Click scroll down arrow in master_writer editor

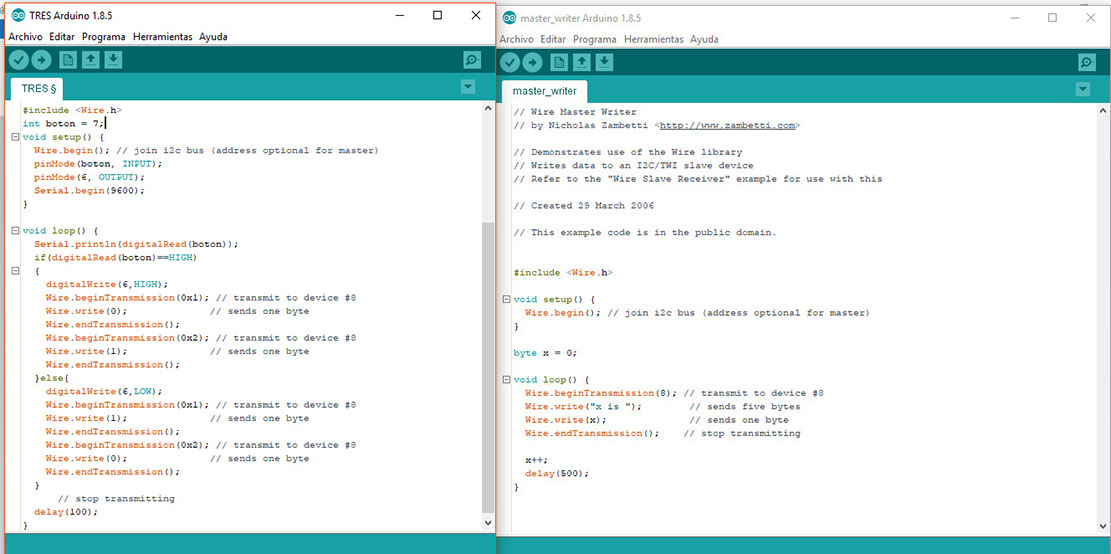click(1102, 525)
